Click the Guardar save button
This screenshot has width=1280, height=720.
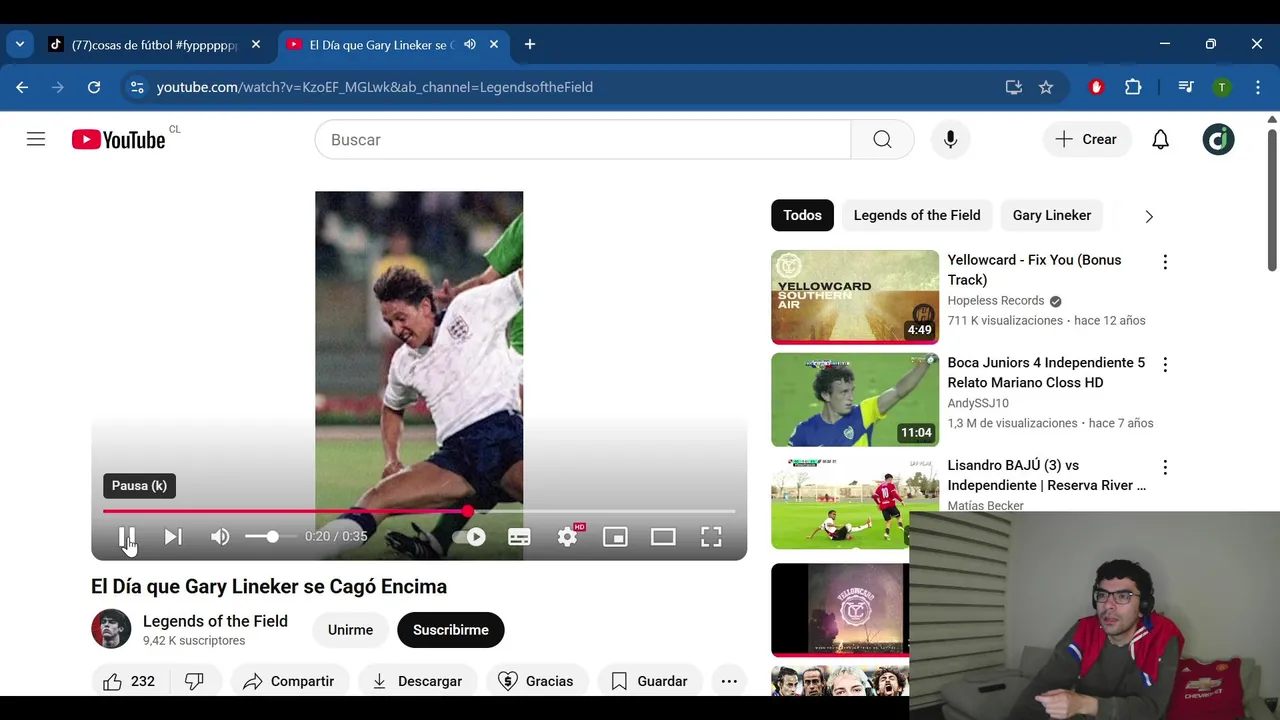pos(650,681)
